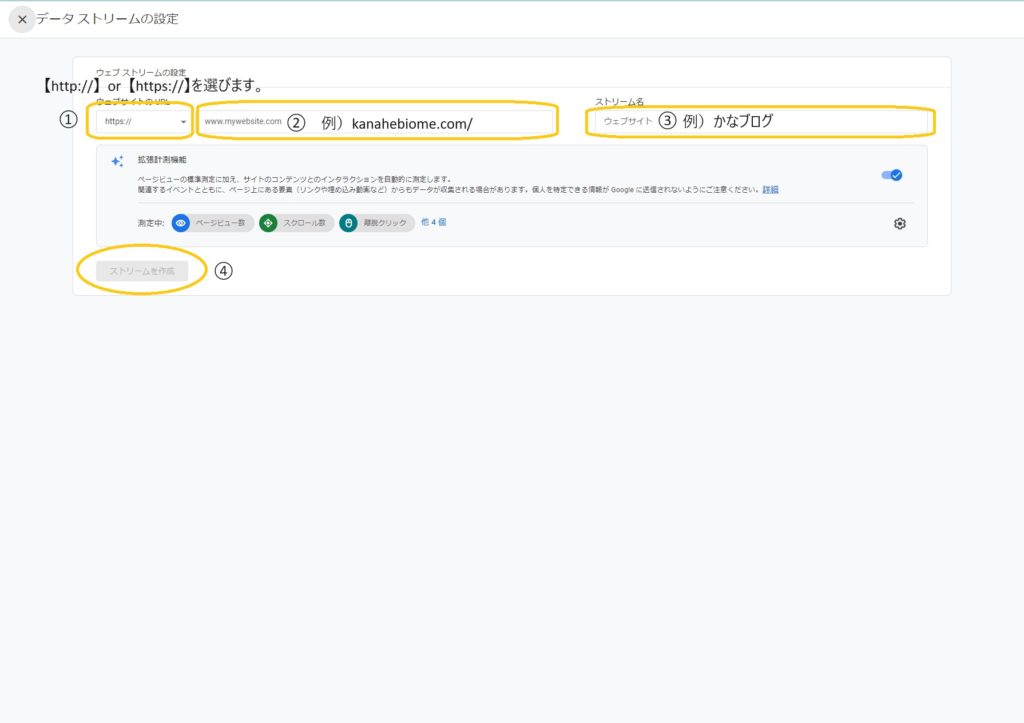Select the スクロール数 chip label

pyautogui.click(x=306, y=223)
